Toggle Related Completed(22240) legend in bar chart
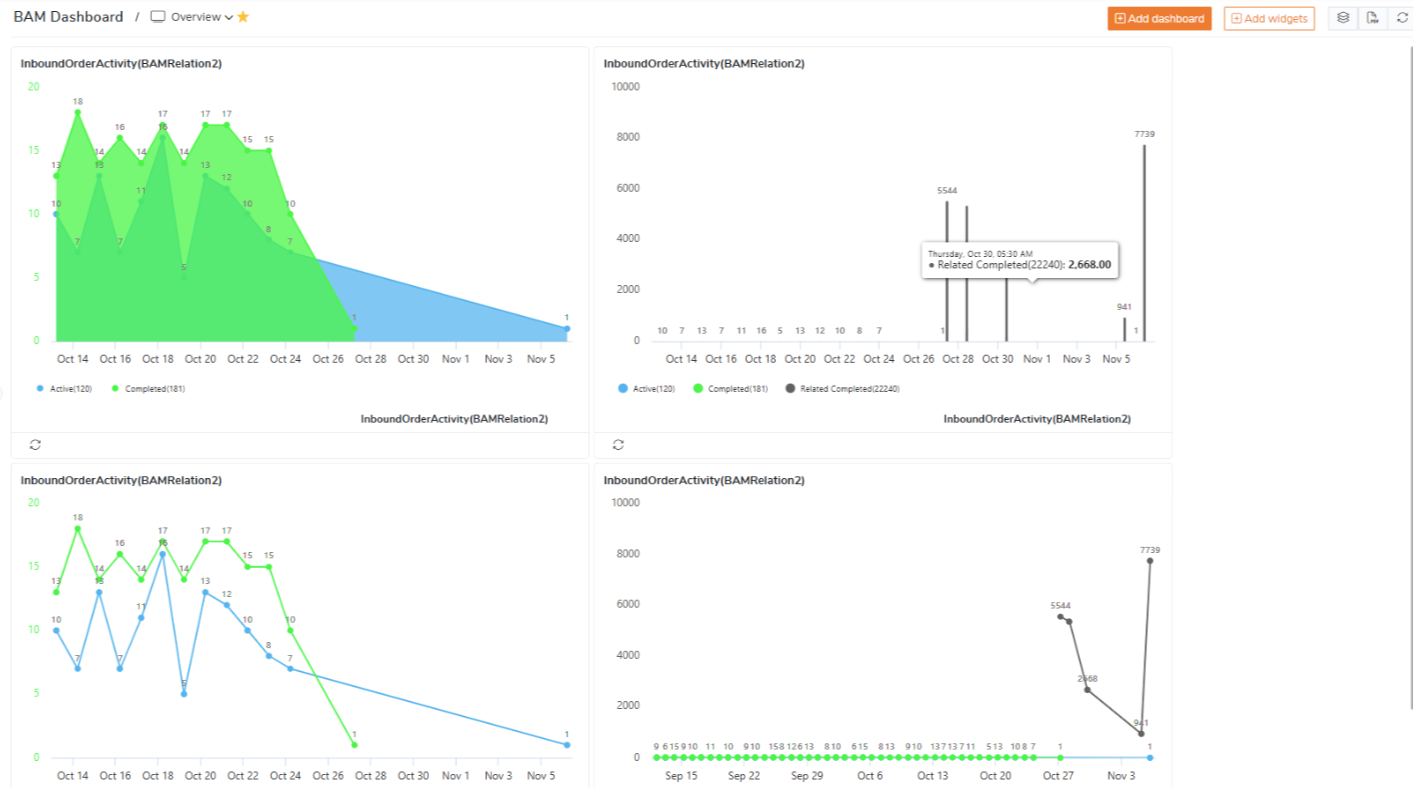Screen dimensions: 1413x793 point(842,388)
